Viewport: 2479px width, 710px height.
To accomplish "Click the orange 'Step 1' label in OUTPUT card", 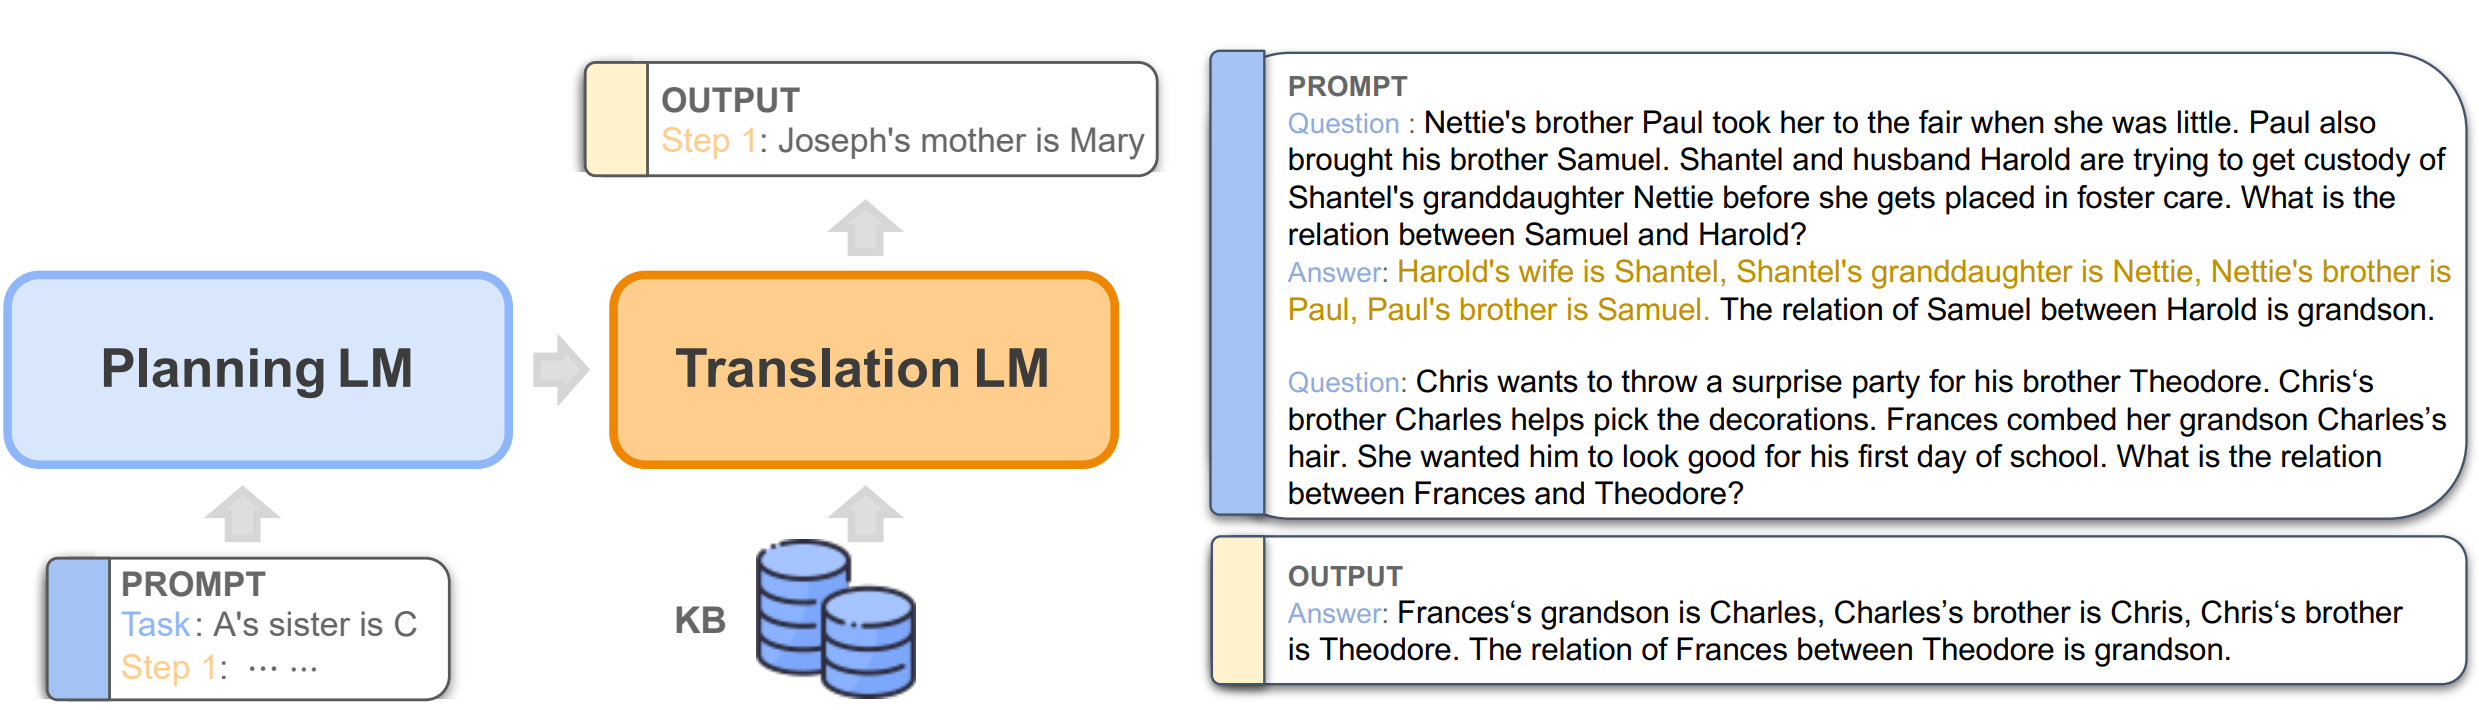I will [709, 141].
